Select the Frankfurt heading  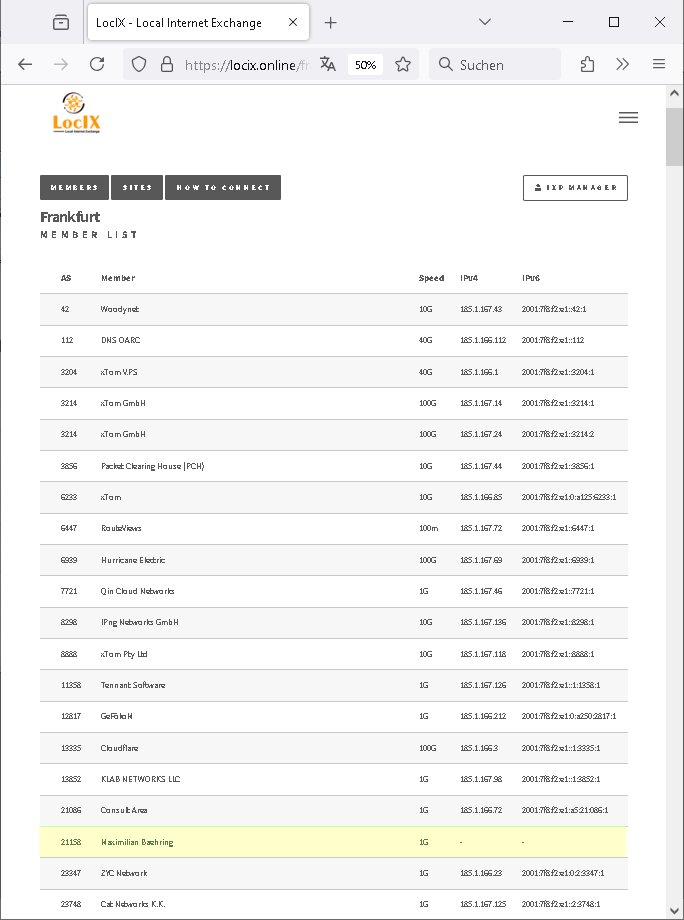(70, 217)
